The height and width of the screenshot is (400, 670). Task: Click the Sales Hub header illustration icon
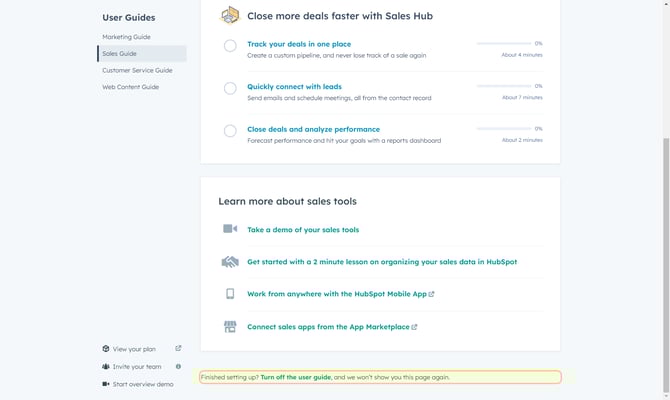click(x=230, y=15)
